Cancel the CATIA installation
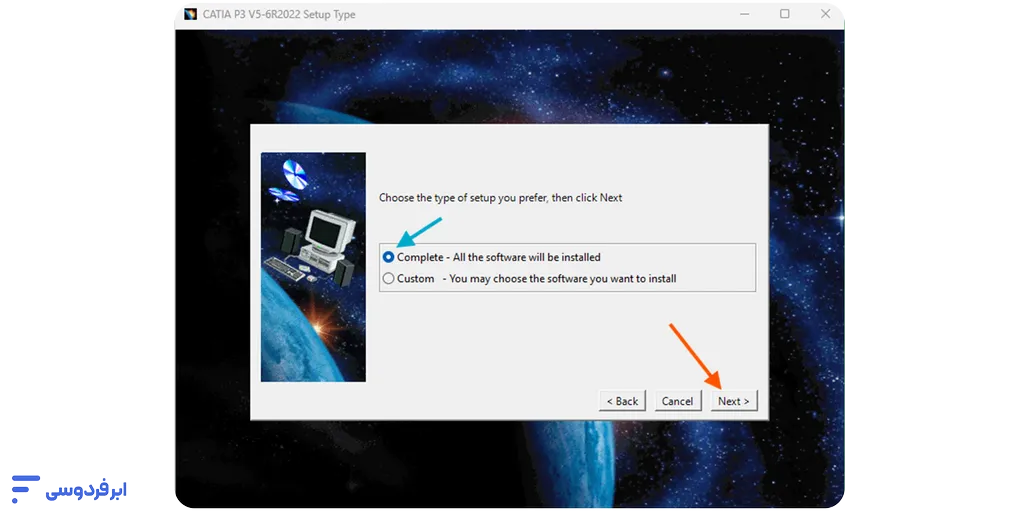The height and width of the screenshot is (515, 1024). (677, 401)
